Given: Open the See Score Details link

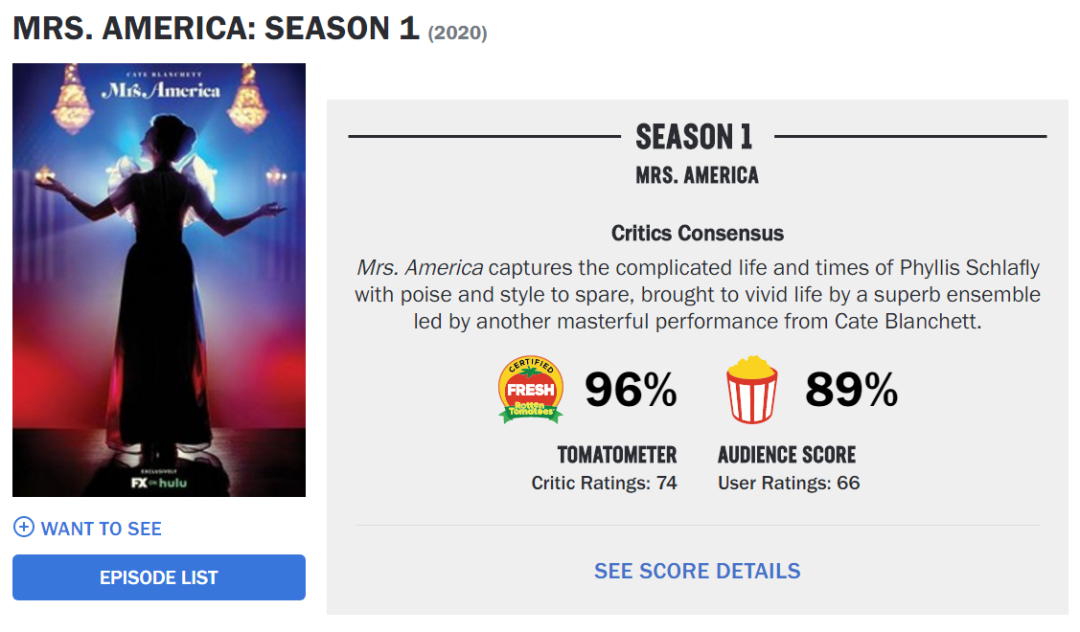Looking at the screenshot, I should [x=697, y=571].
